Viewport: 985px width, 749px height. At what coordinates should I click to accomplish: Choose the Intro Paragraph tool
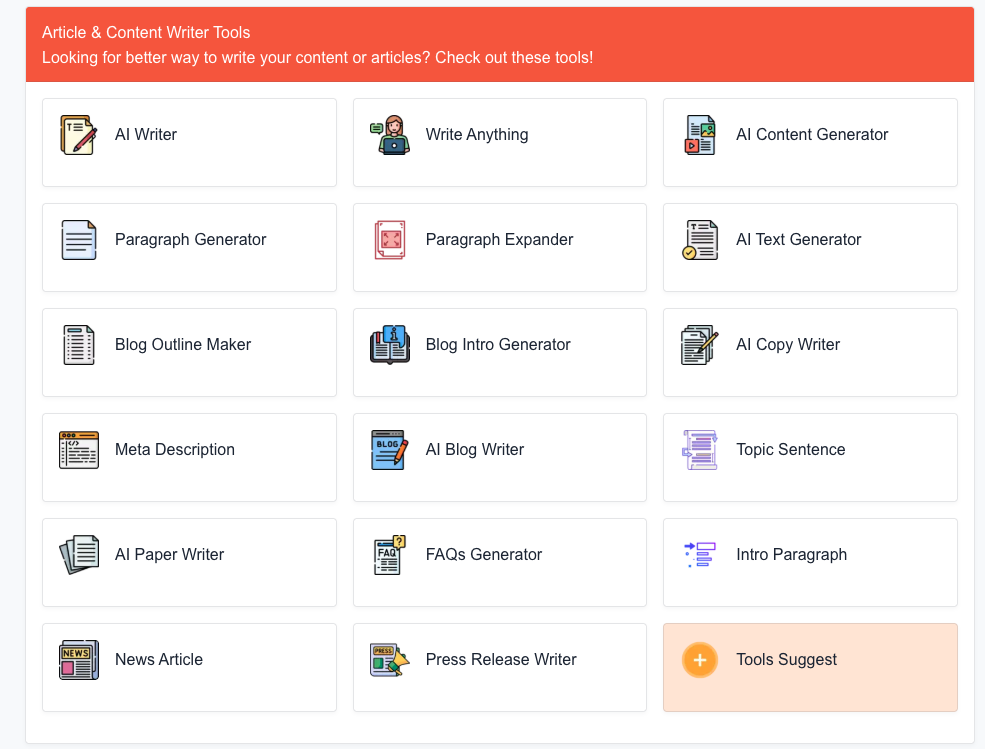791,555
